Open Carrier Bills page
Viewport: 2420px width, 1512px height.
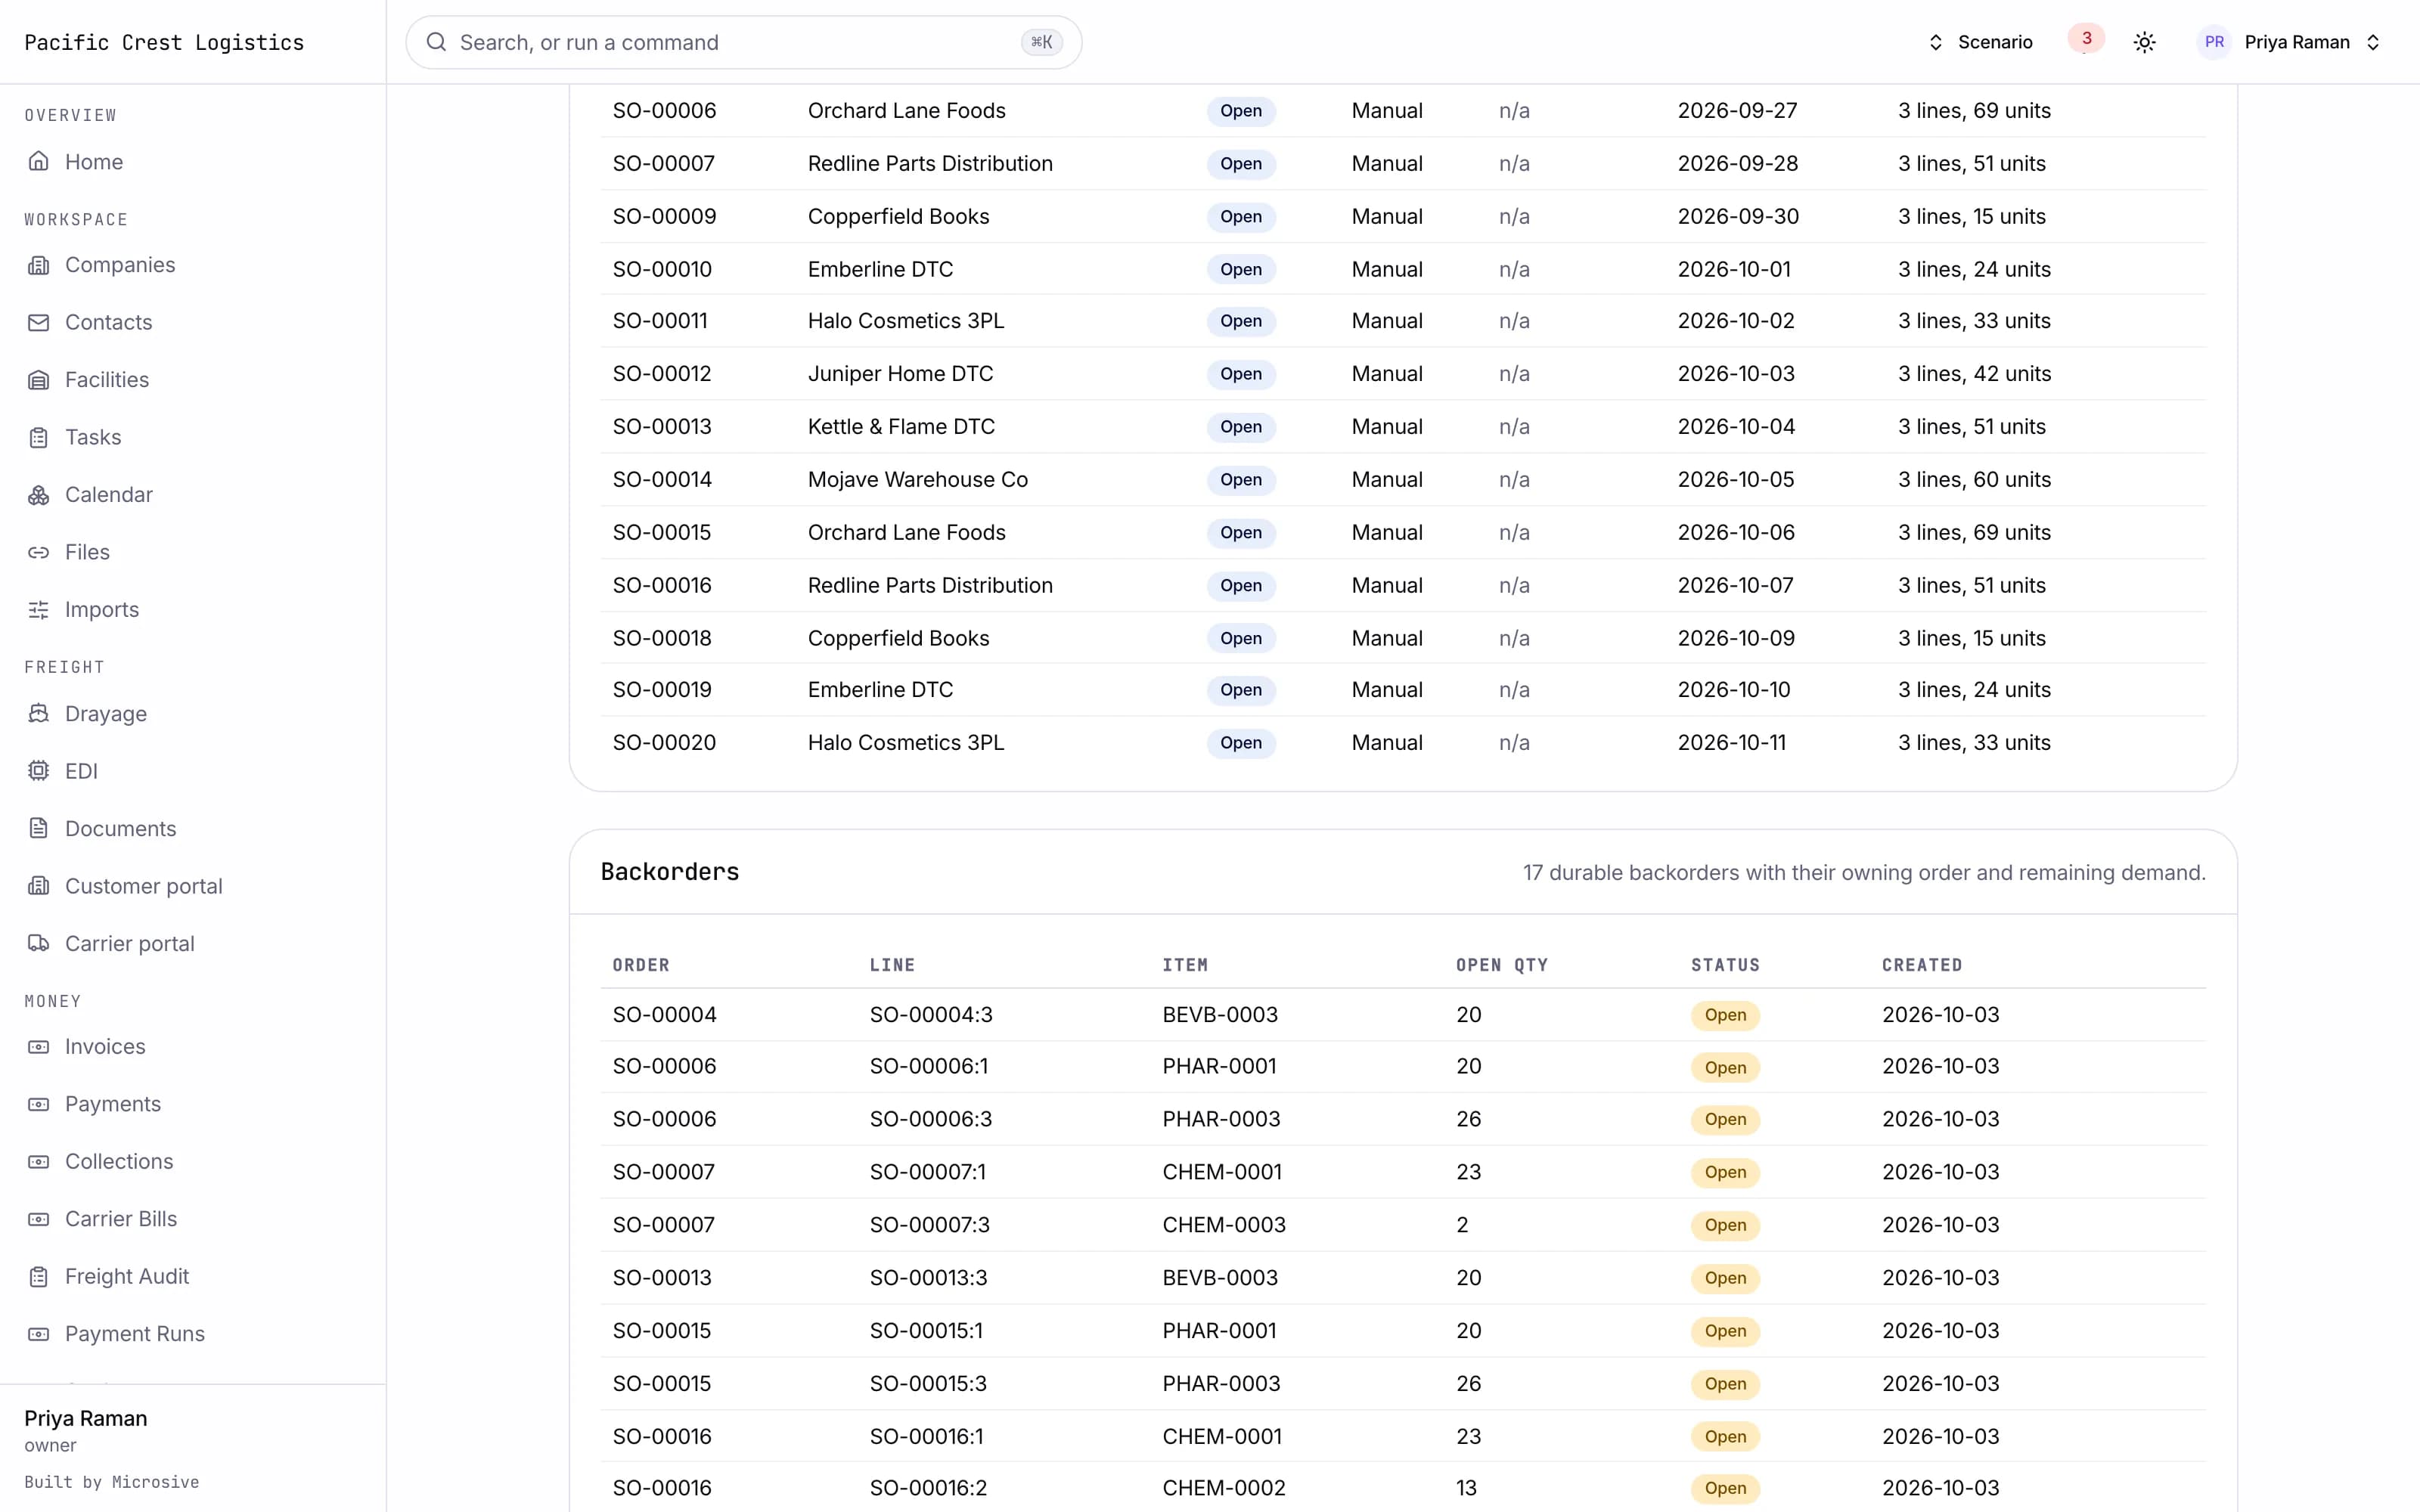coord(121,1219)
